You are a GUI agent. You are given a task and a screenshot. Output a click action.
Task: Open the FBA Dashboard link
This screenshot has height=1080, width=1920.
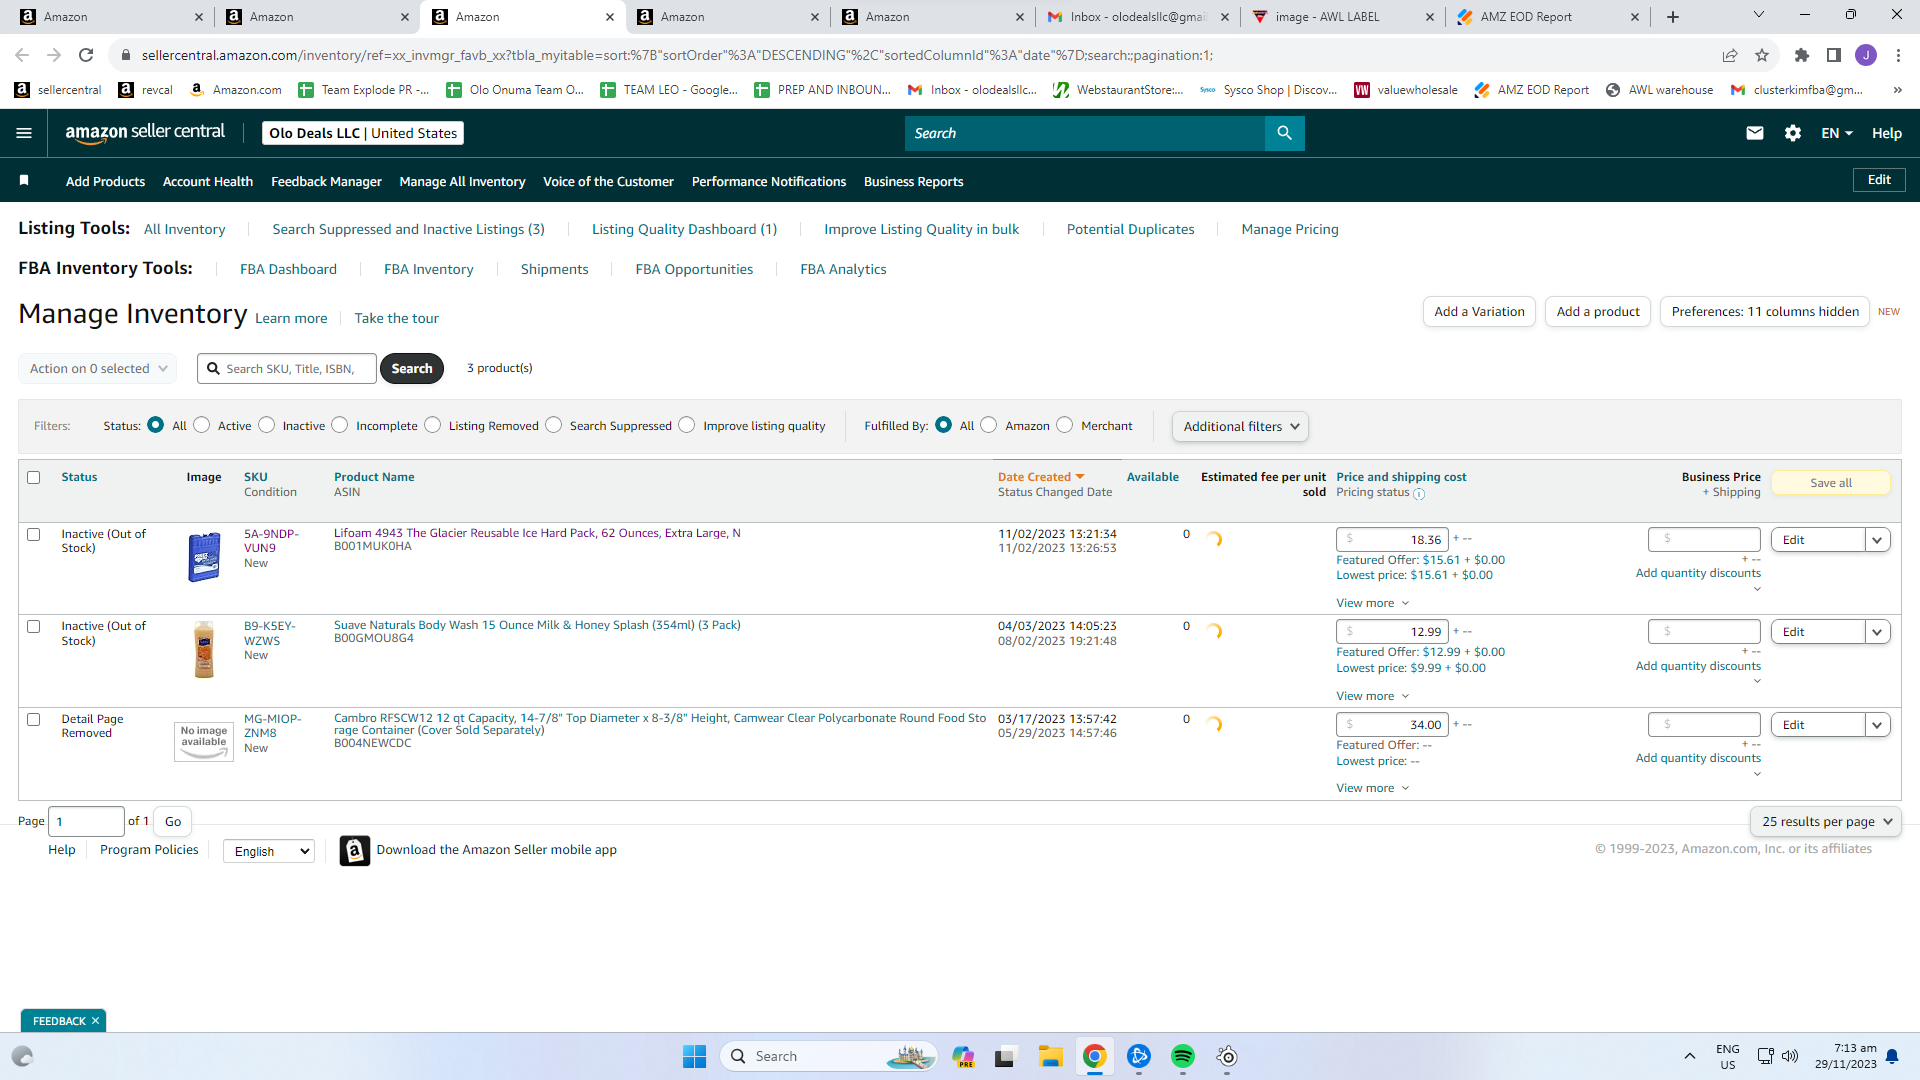tap(288, 269)
